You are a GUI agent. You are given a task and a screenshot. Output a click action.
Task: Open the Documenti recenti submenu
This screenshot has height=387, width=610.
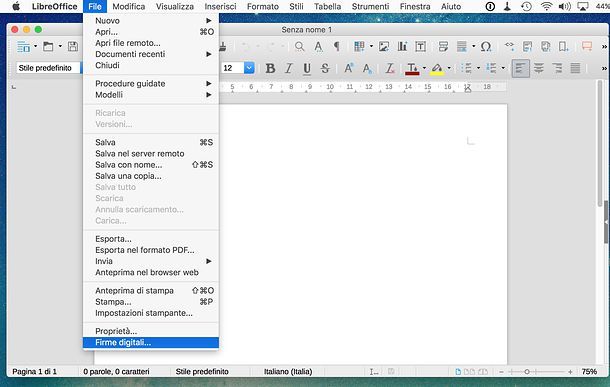151,54
